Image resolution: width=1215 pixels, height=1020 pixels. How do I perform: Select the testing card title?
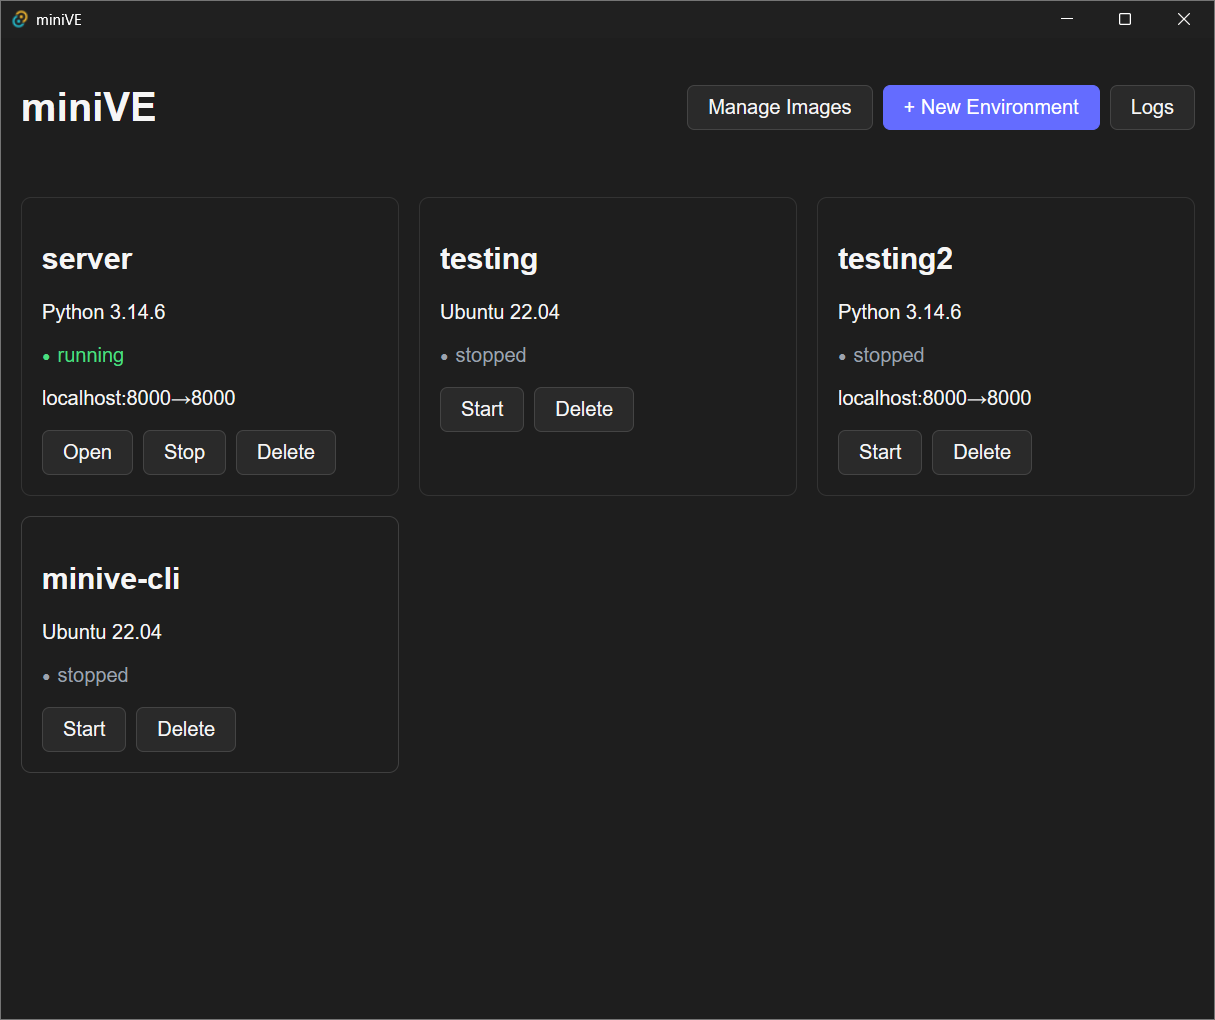pos(489,259)
